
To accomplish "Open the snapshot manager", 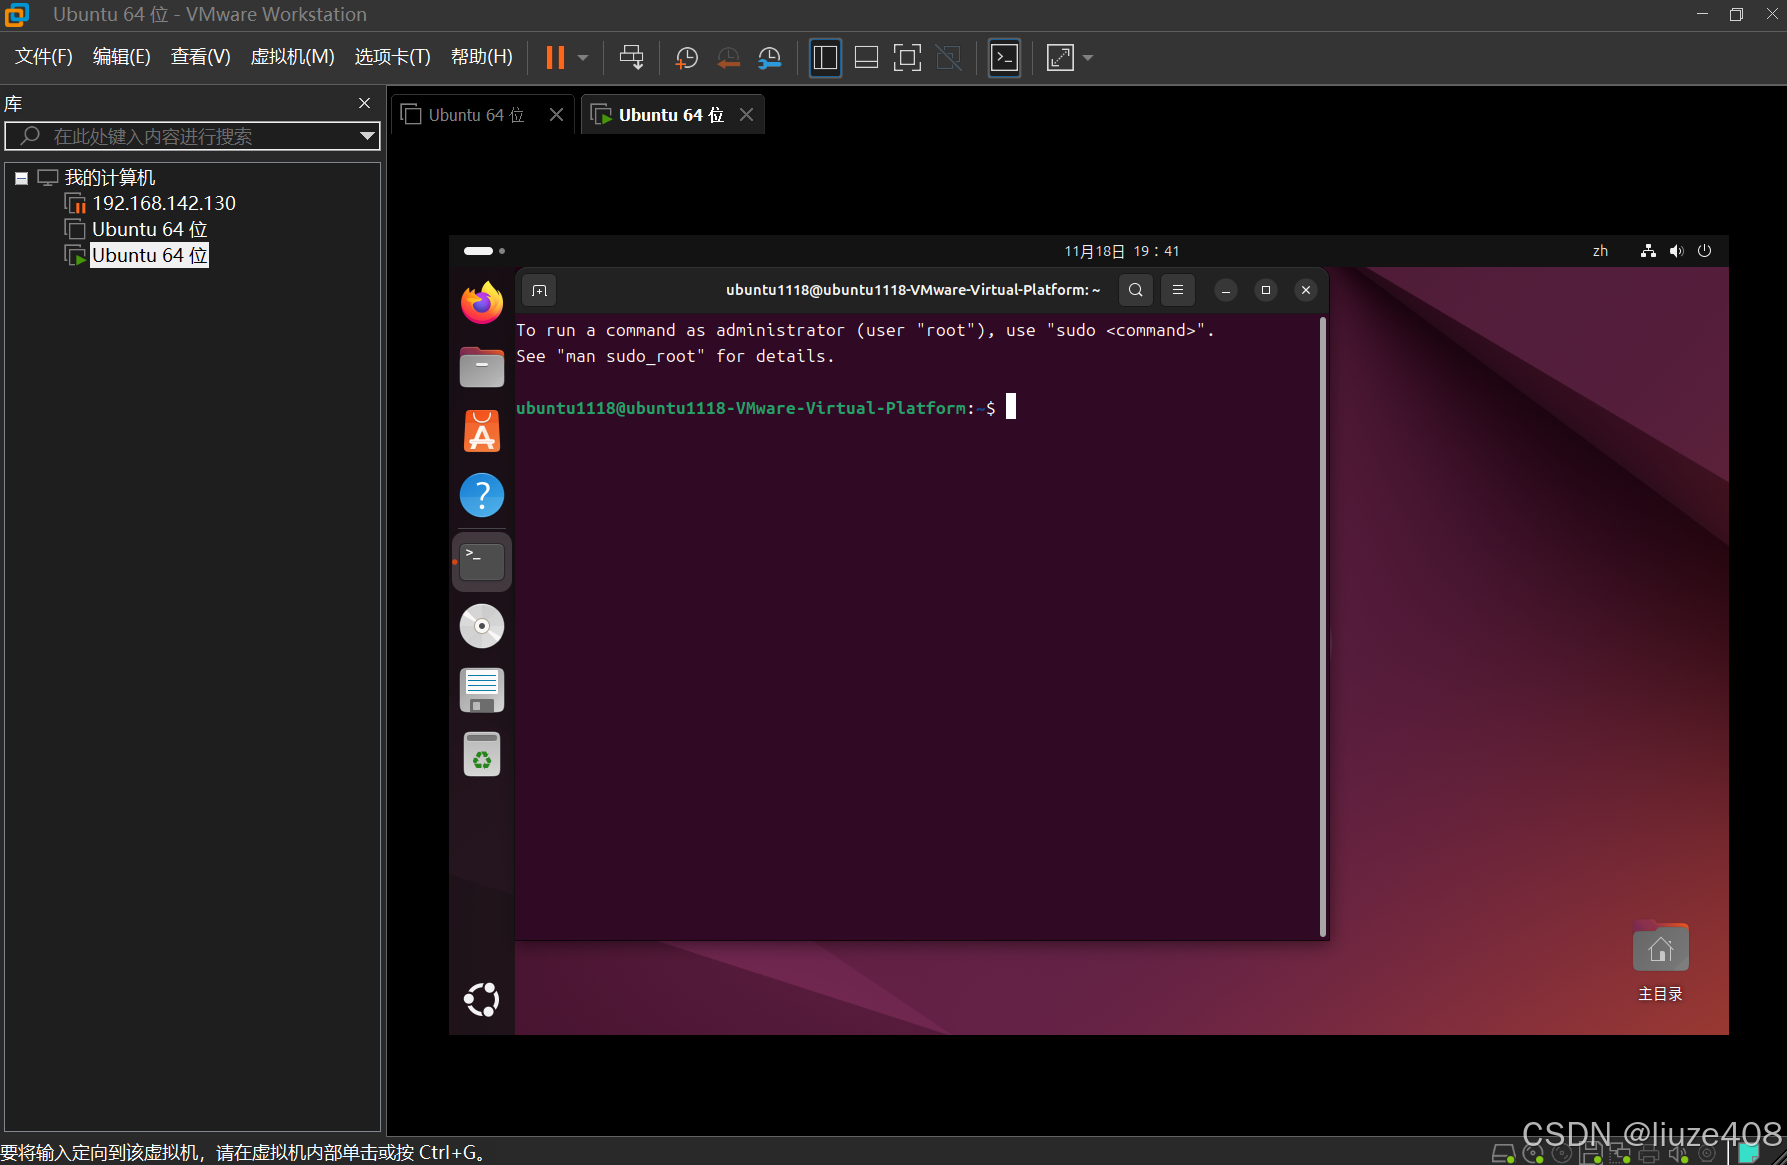I will (769, 57).
